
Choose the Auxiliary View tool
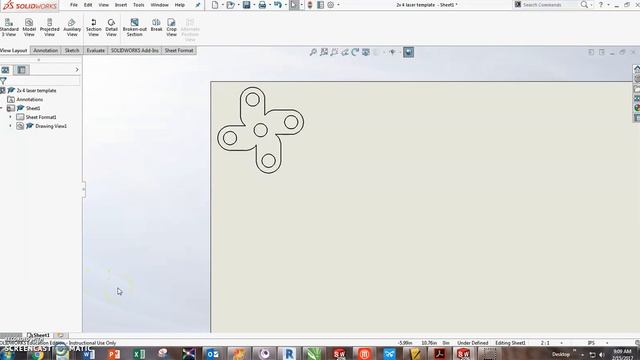72,27
